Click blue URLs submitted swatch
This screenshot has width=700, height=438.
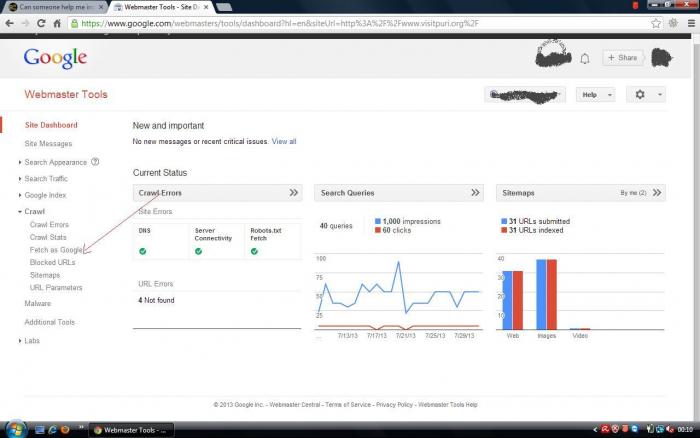click(x=504, y=221)
